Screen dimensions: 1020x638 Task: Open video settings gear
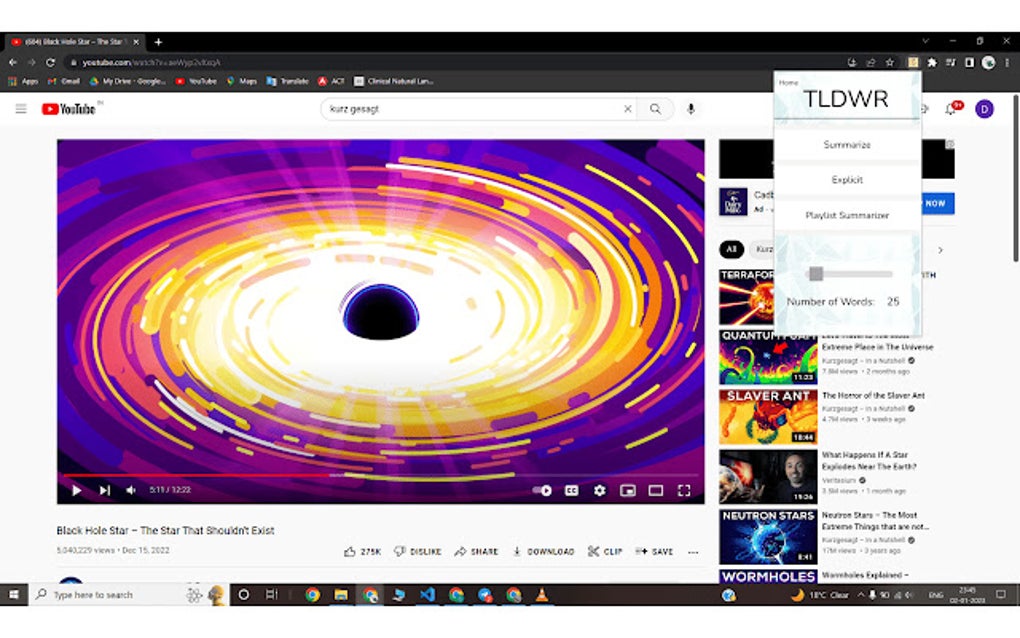[x=599, y=490]
